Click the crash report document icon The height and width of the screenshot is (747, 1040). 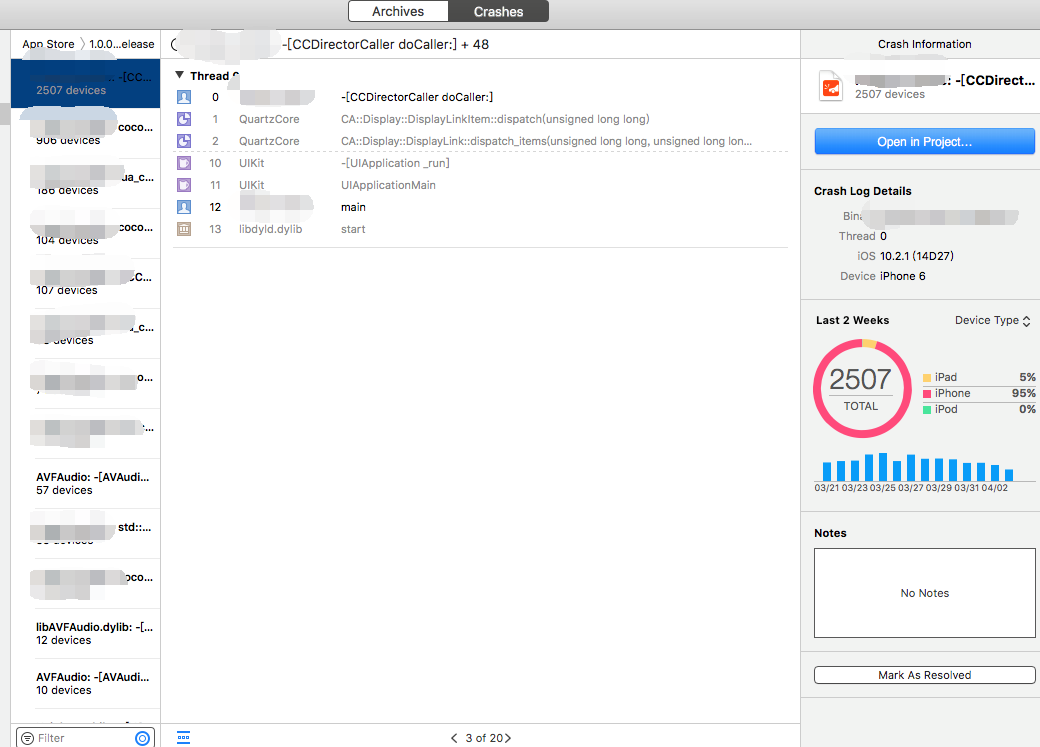coord(830,86)
